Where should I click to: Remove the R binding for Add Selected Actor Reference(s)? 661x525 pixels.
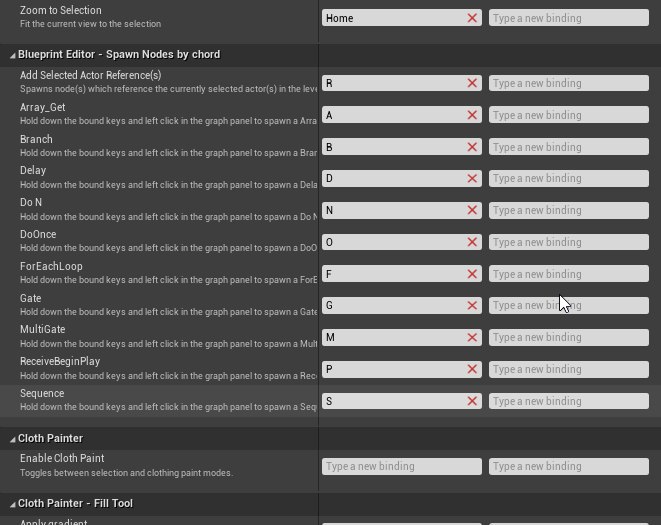(472, 83)
